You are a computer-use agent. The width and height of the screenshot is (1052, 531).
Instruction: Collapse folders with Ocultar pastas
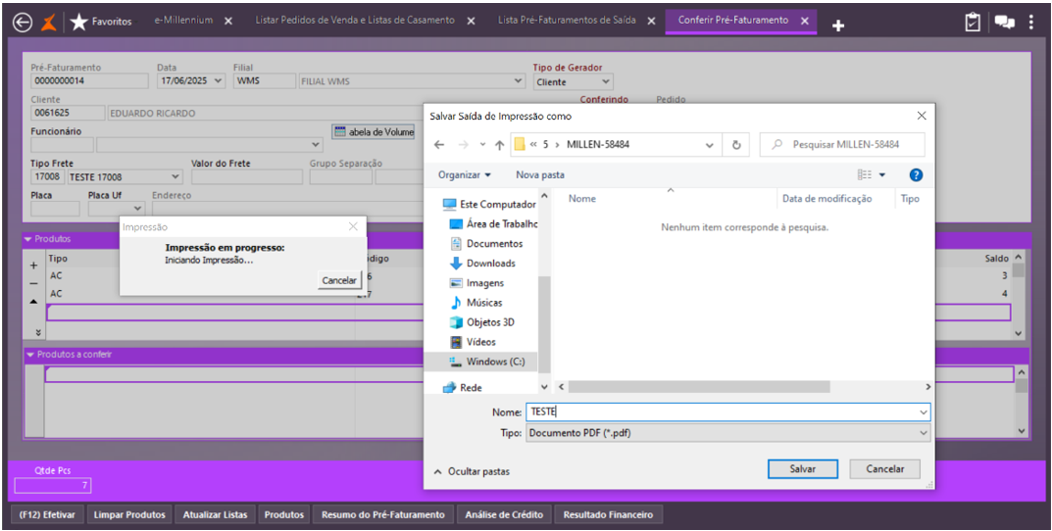(472, 471)
